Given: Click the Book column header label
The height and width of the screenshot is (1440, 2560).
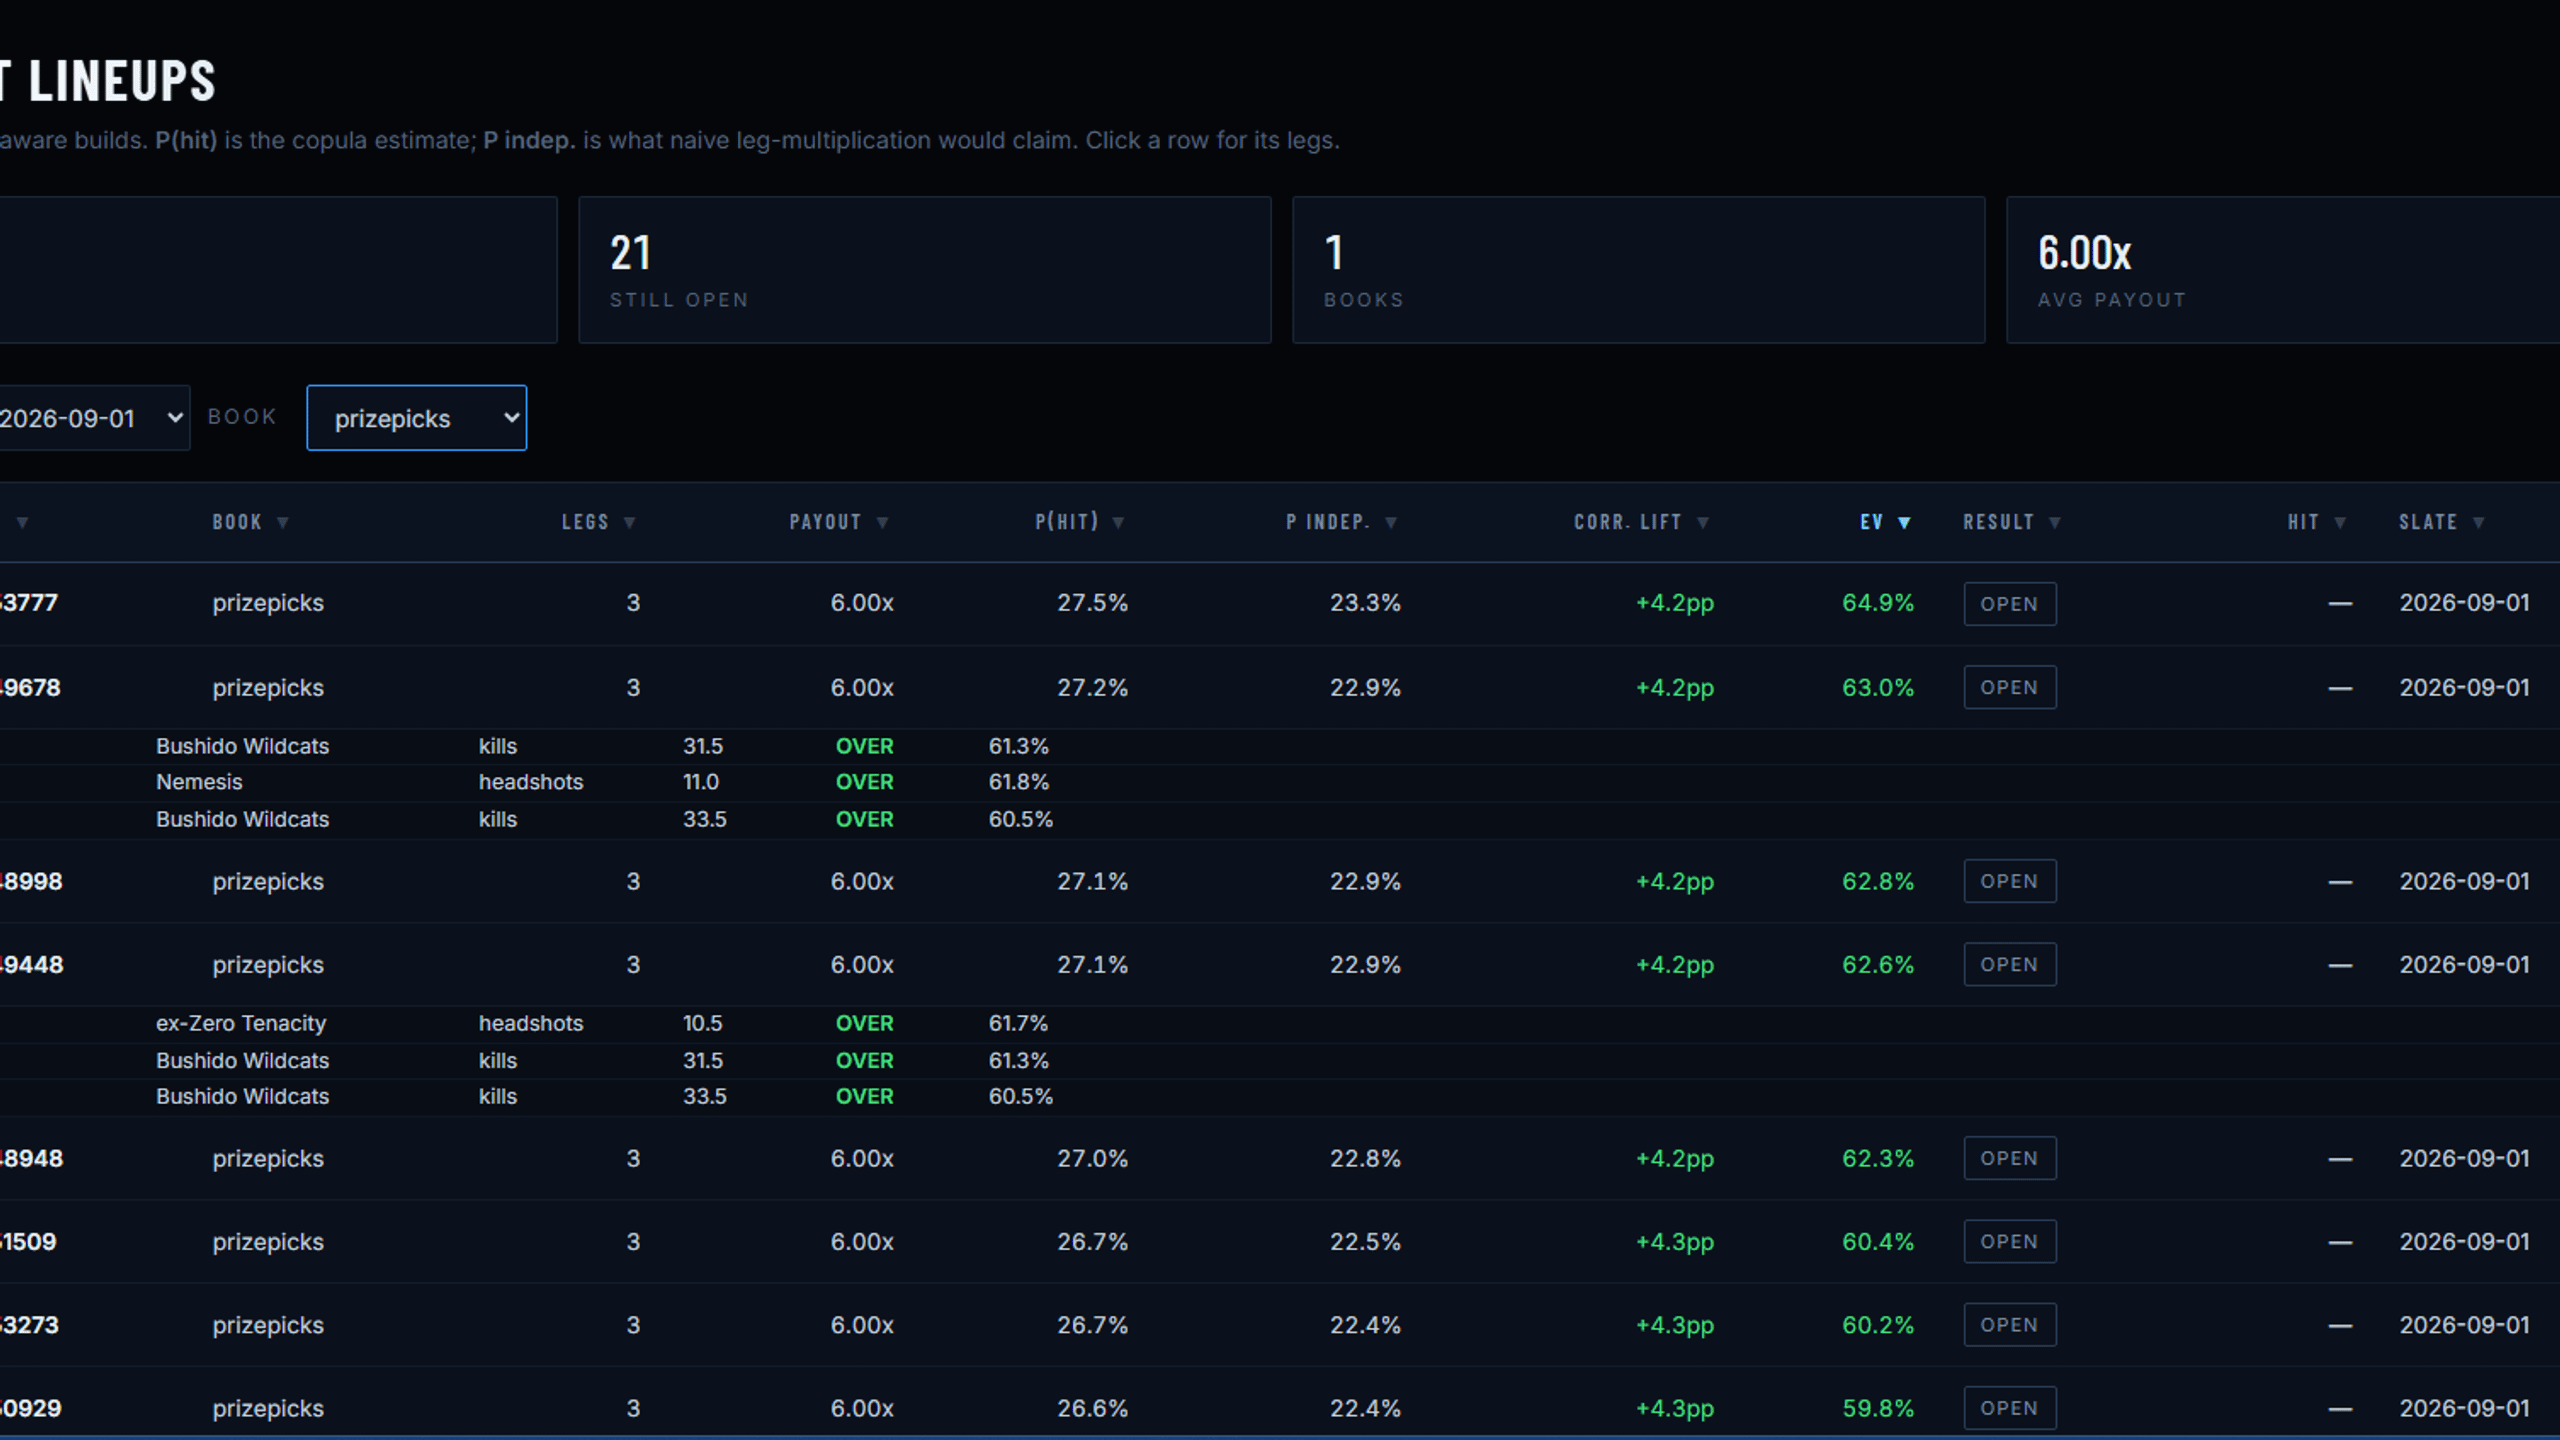Looking at the screenshot, I should pos(237,522).
